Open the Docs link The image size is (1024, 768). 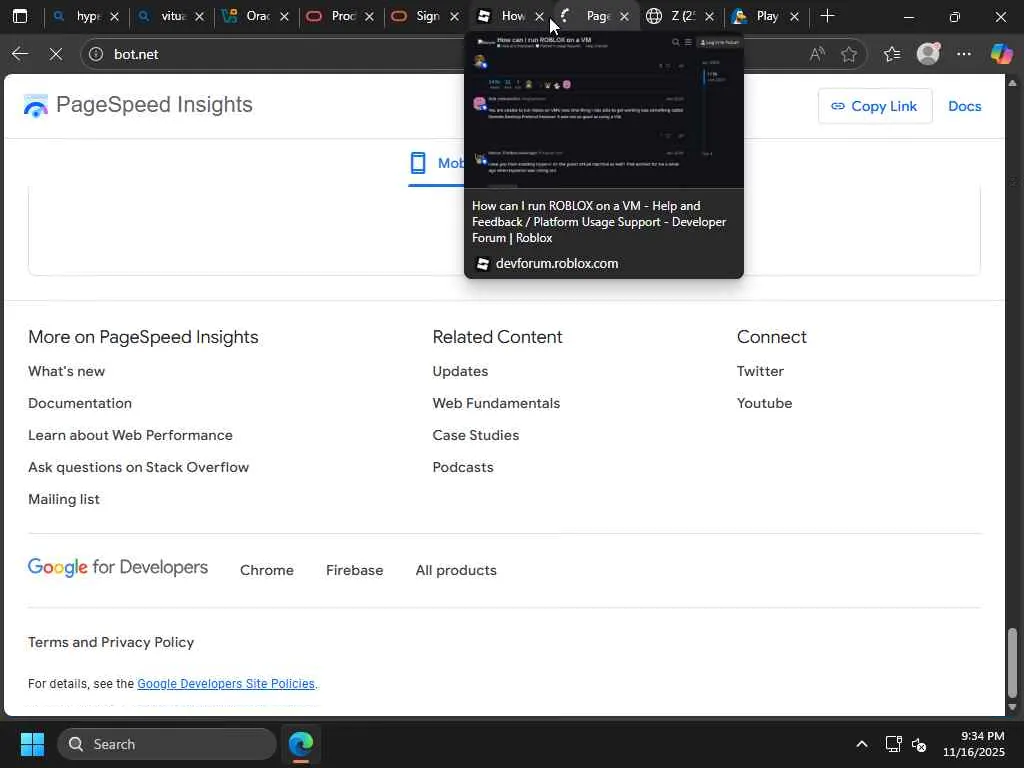coord(965,106)
